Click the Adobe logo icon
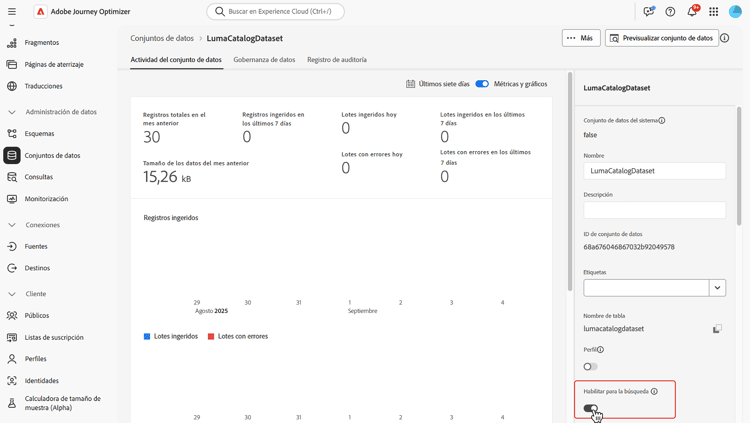 click(x=40, y=11)
